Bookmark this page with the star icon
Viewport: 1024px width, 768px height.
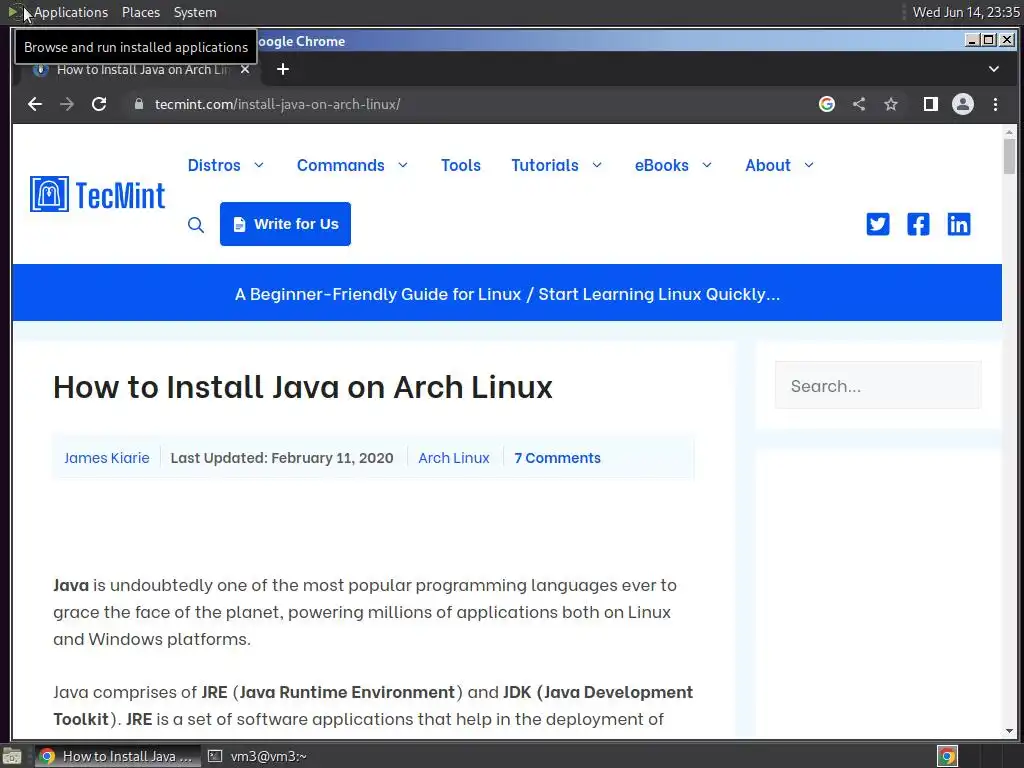[891, 104]
